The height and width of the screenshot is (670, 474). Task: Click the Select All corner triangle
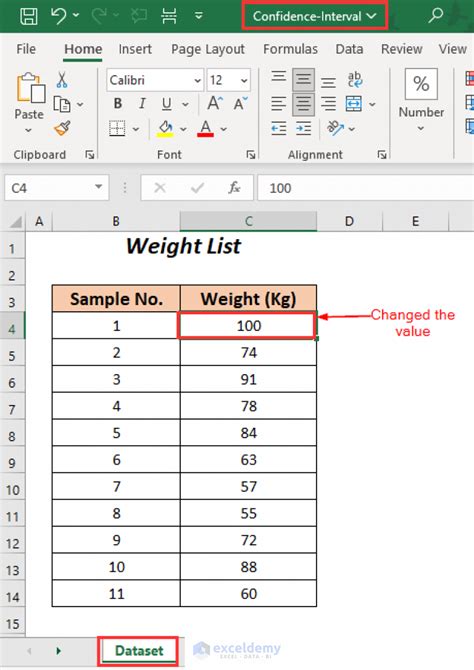pyautogui.click(x=15, y=221)
